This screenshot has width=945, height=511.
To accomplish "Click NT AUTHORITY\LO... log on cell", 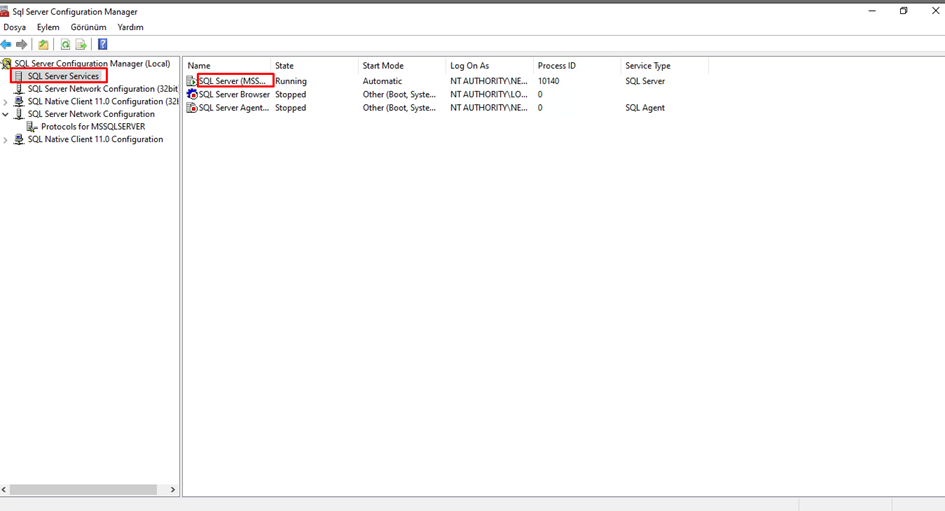I will tap(489, 94).
